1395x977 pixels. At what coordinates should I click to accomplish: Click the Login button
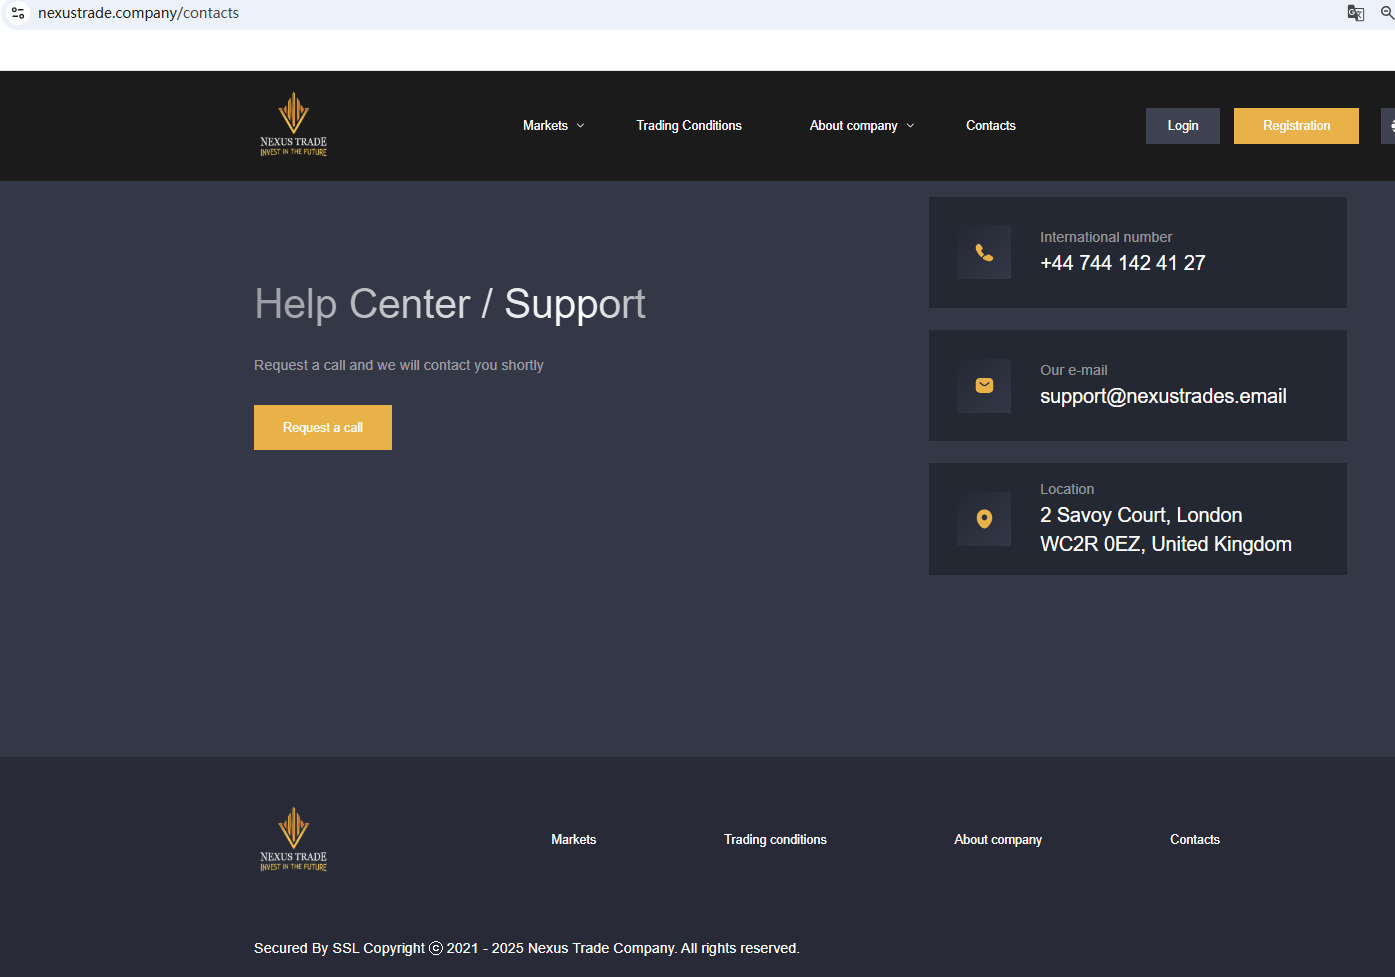1182,126
